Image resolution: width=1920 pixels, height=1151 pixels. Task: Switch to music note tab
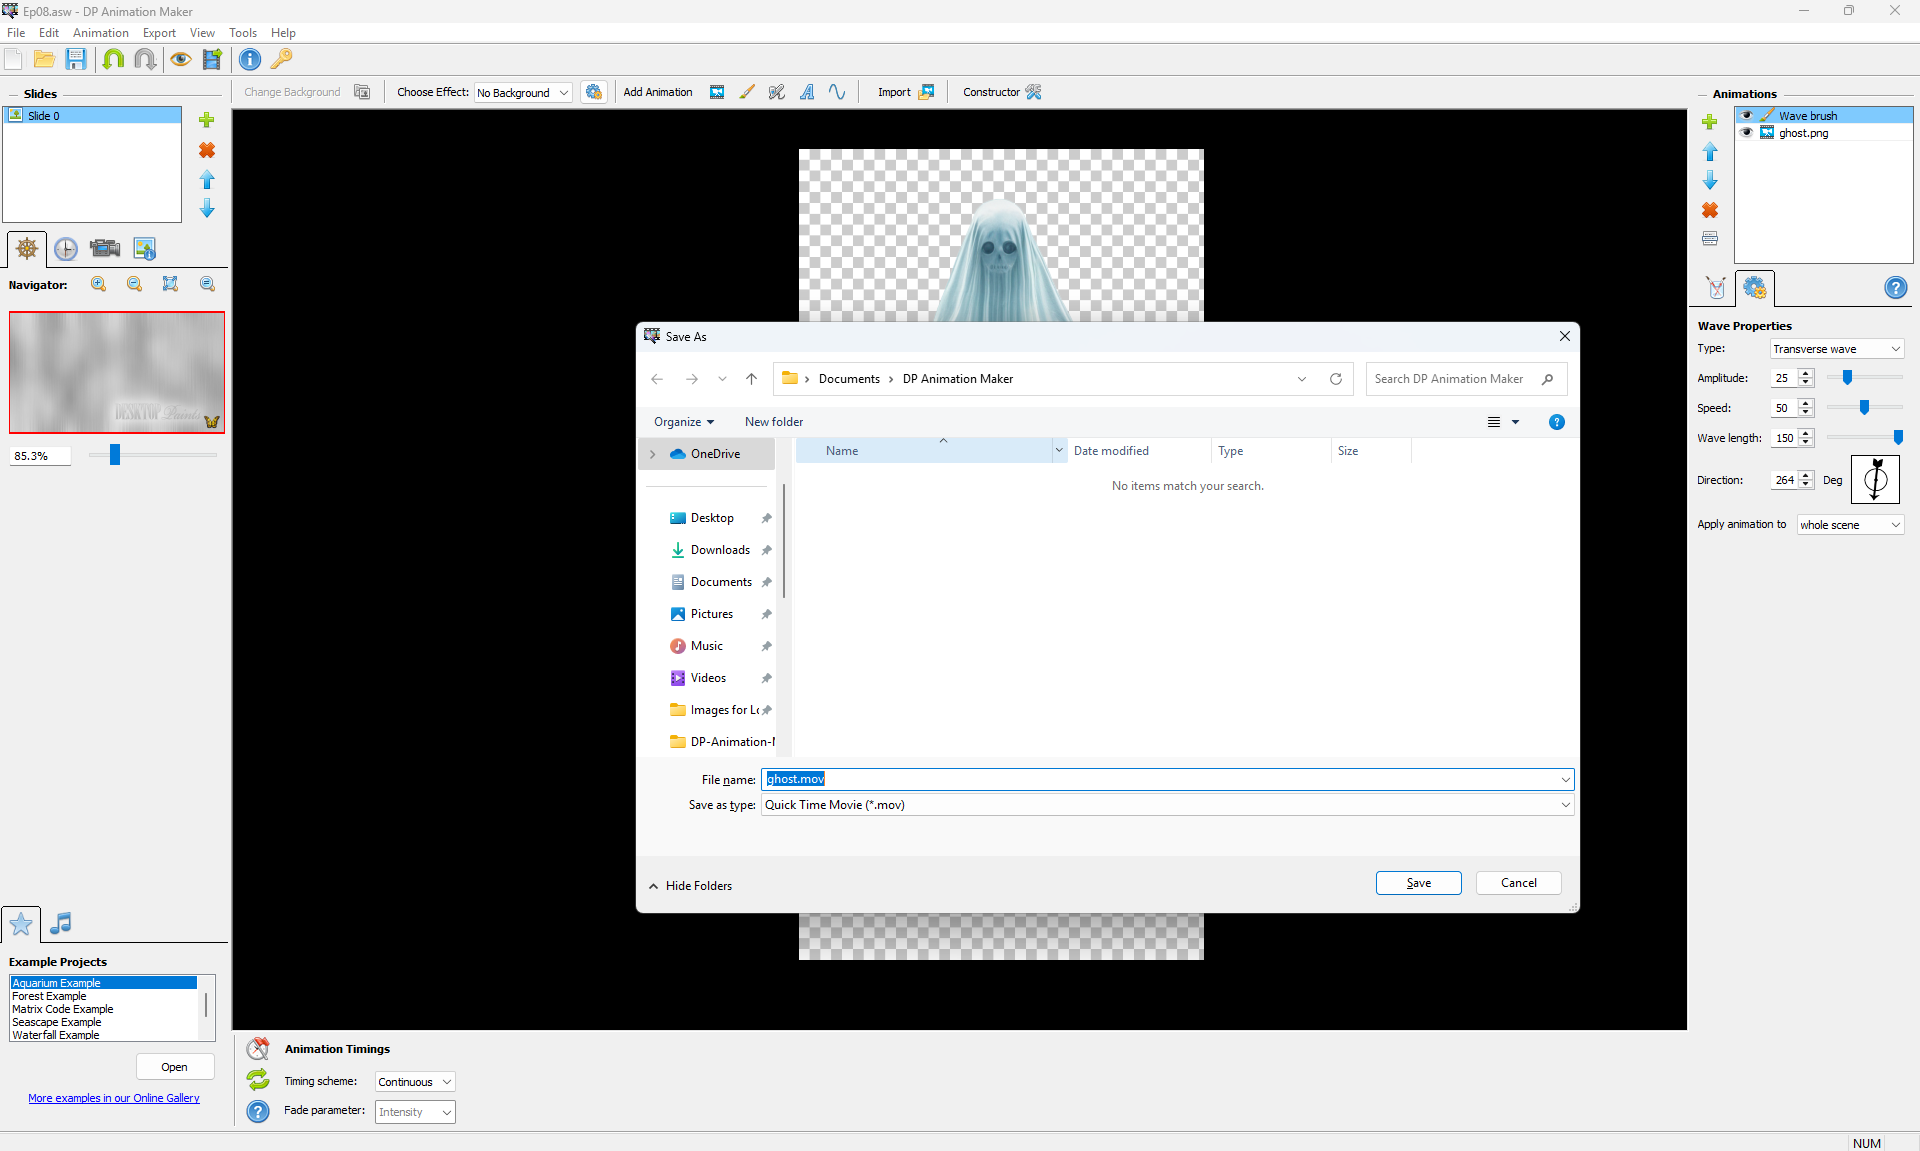click(60, 923)
